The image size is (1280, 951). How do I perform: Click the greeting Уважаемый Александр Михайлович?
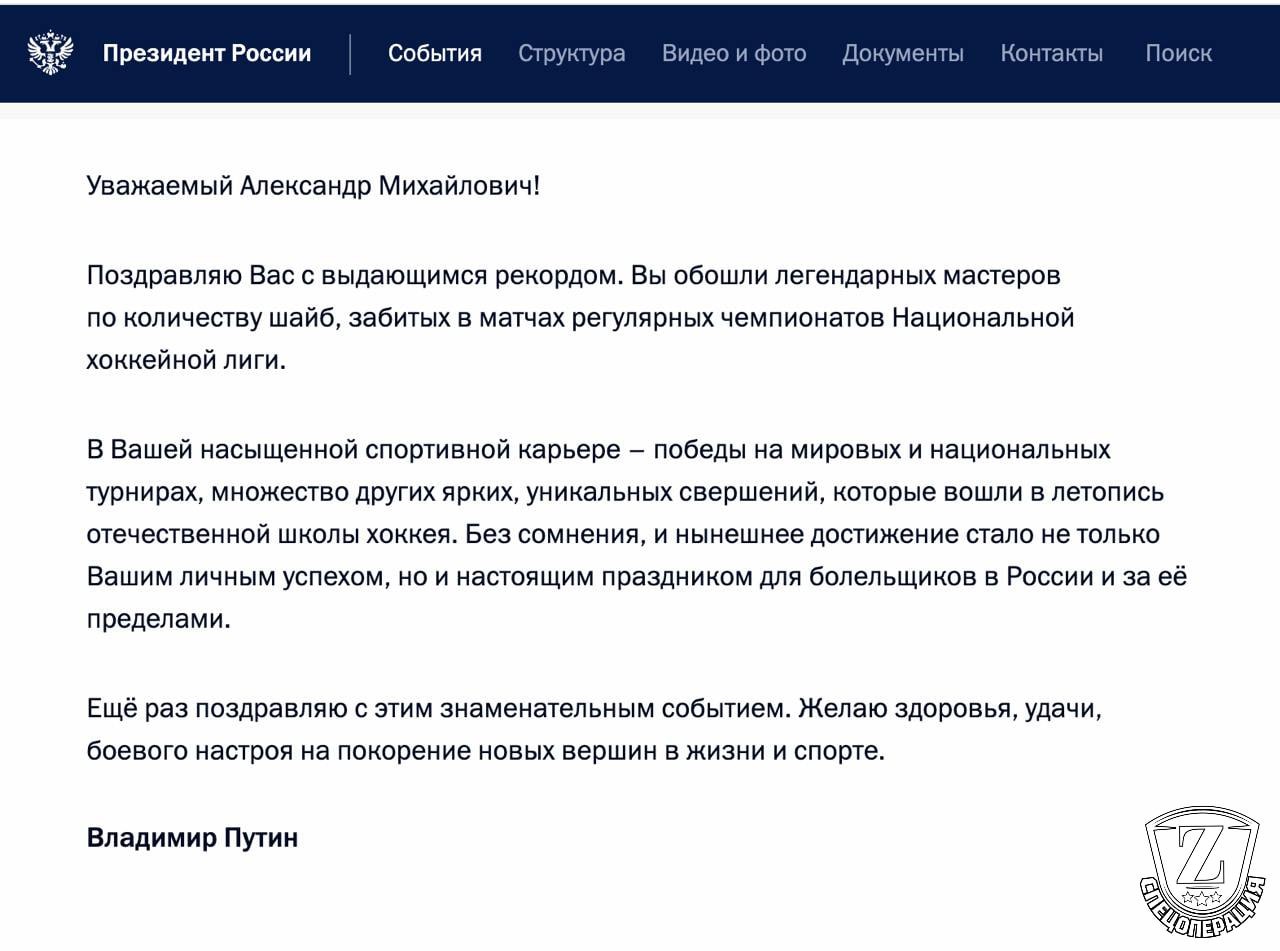click(313, 186)
